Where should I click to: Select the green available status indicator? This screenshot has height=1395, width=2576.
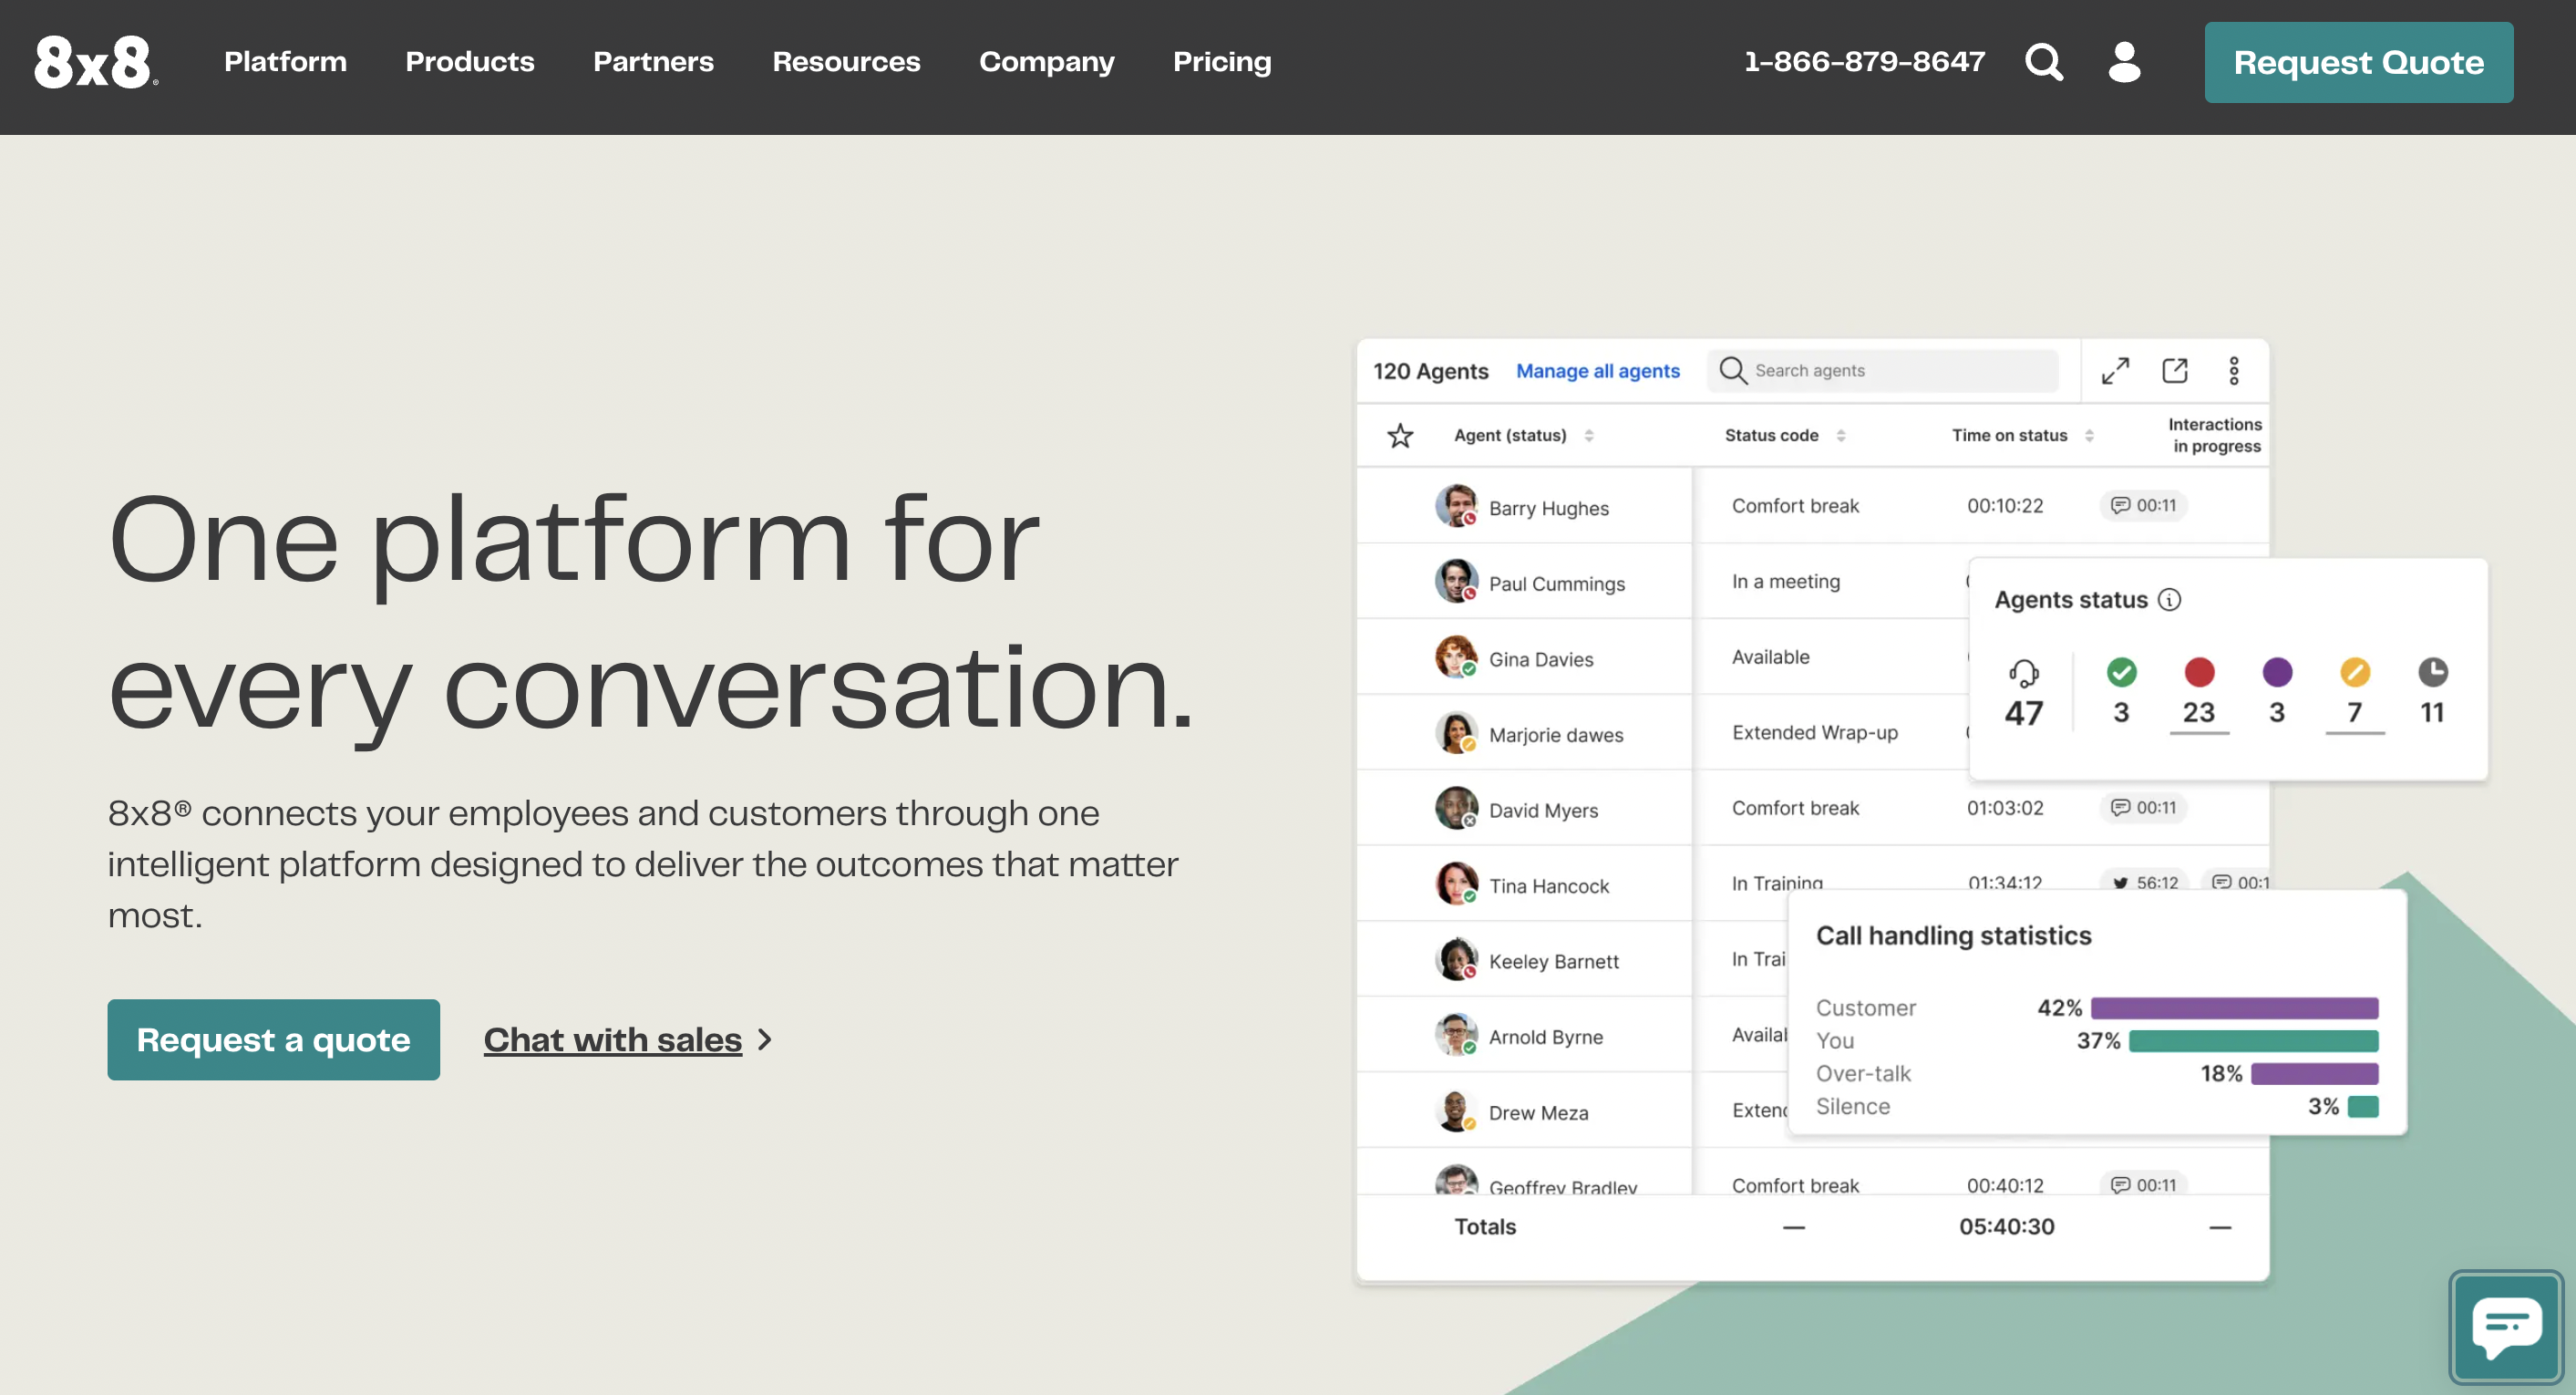(x=2121, y=673)
